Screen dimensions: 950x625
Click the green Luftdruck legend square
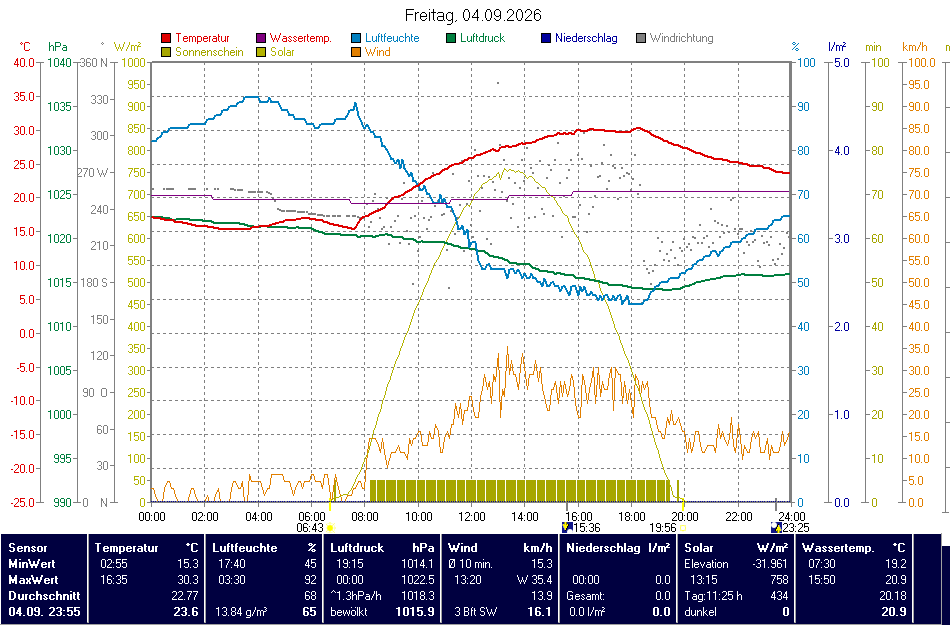[451, 38]
